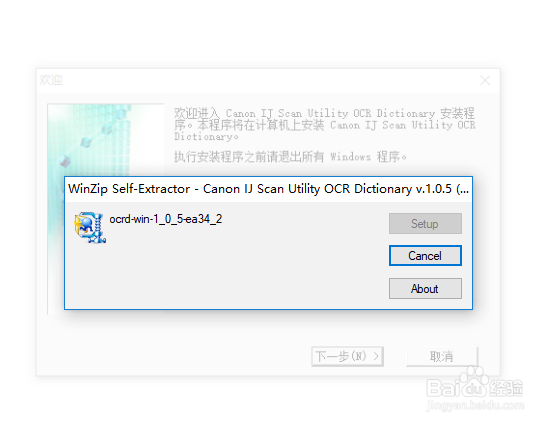Click the Bai lettering of the Baidu watermark
Image resolution: width=556 pixels, height=425 pixels.
point(444,388)
